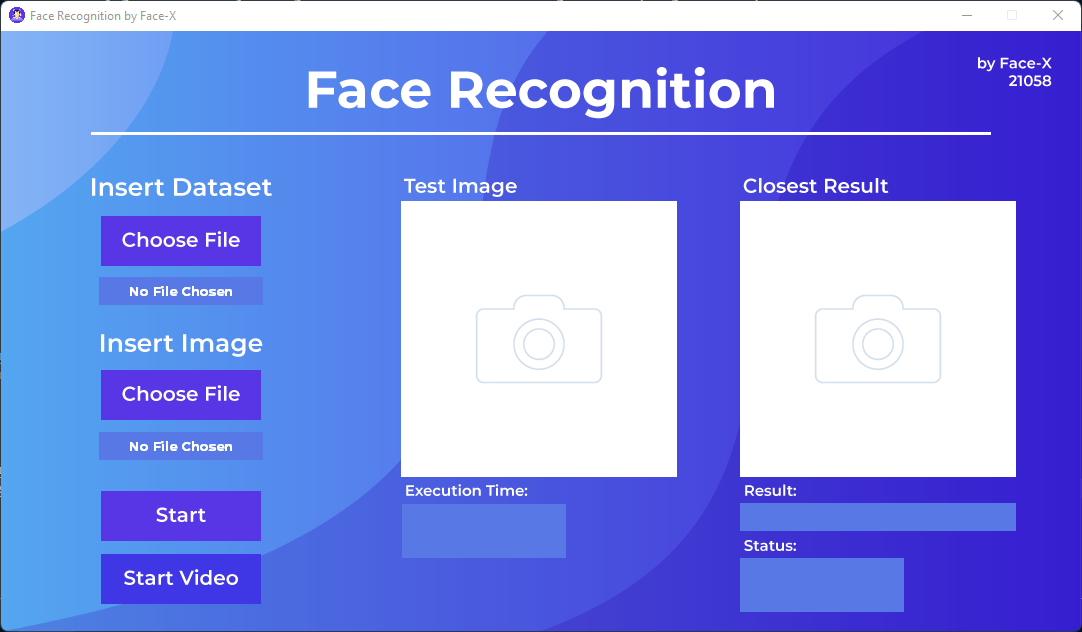
Task: Click the Closest Result camera placeholder
Action: 878,339
